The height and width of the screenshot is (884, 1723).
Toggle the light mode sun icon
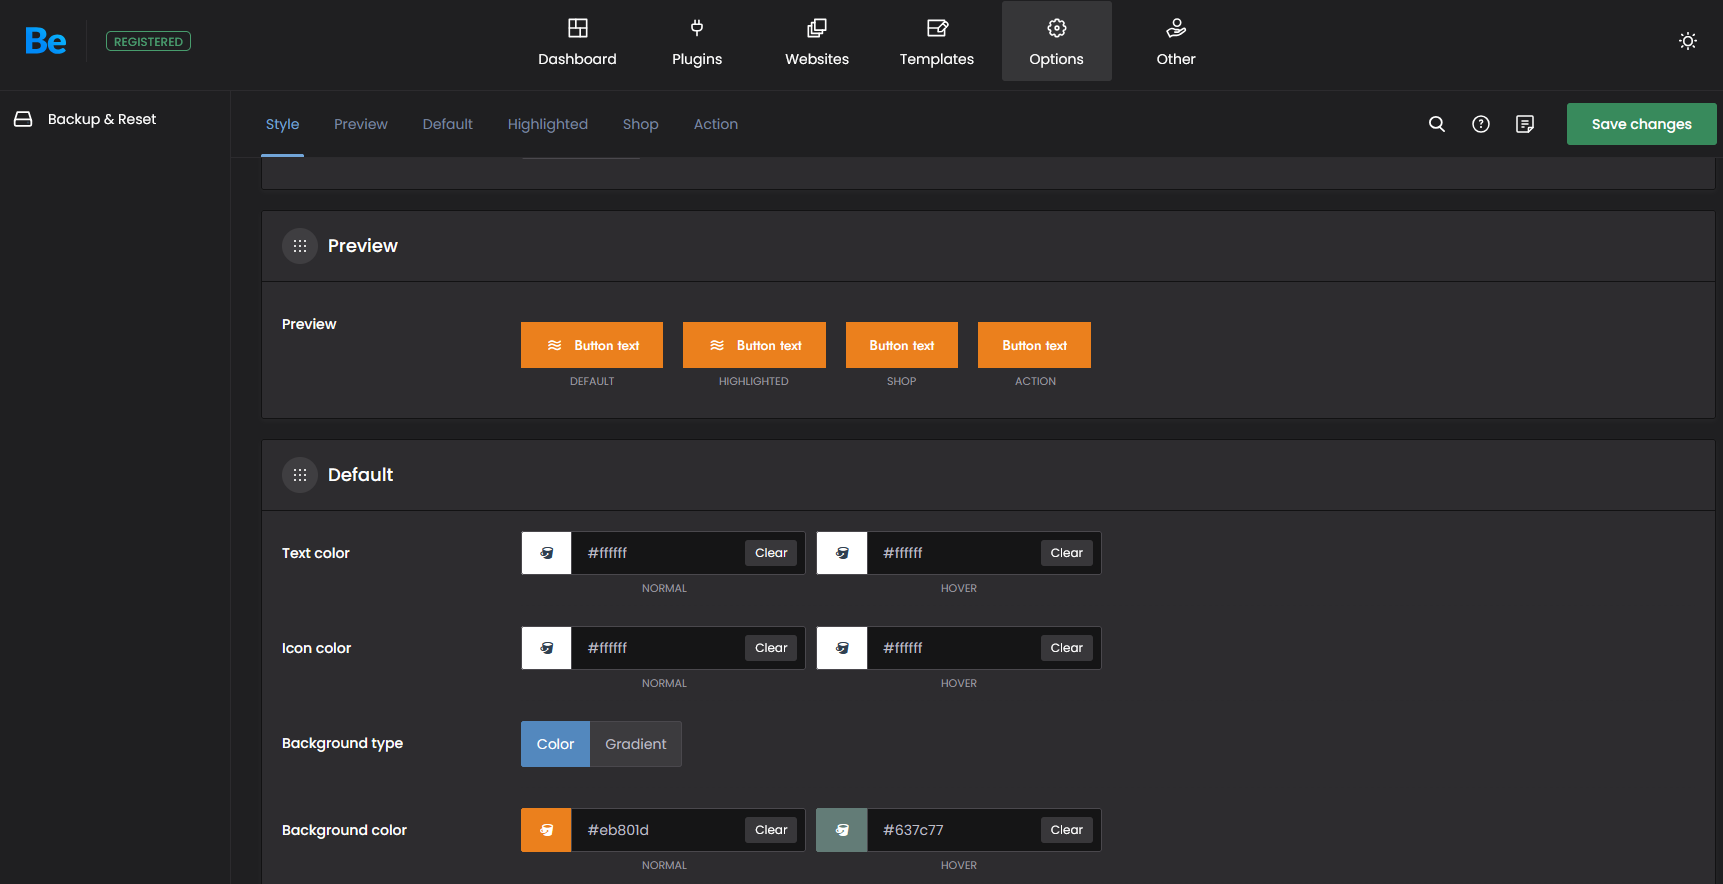1687,41
